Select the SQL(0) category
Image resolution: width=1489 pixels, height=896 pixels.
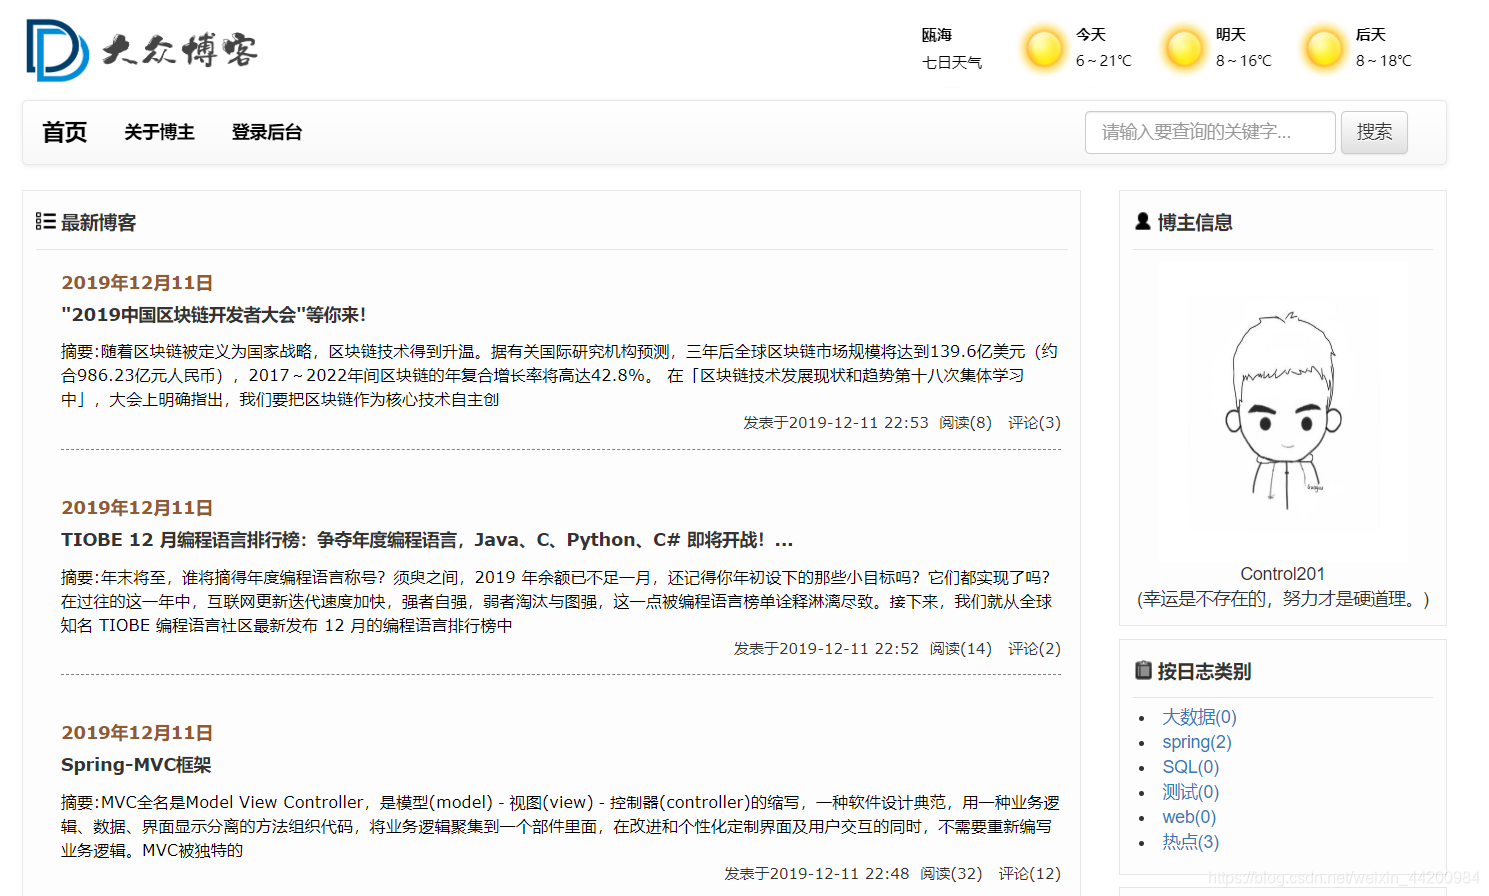pyautogui.click(x=1191, y=767)
